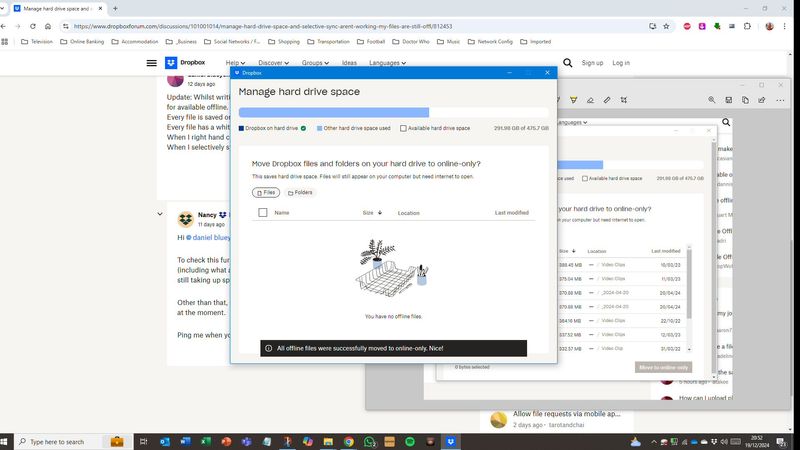The width and height of the screenshot is (800, 450).
Task: Click the Chrome address bar URL
Action: 263,26
